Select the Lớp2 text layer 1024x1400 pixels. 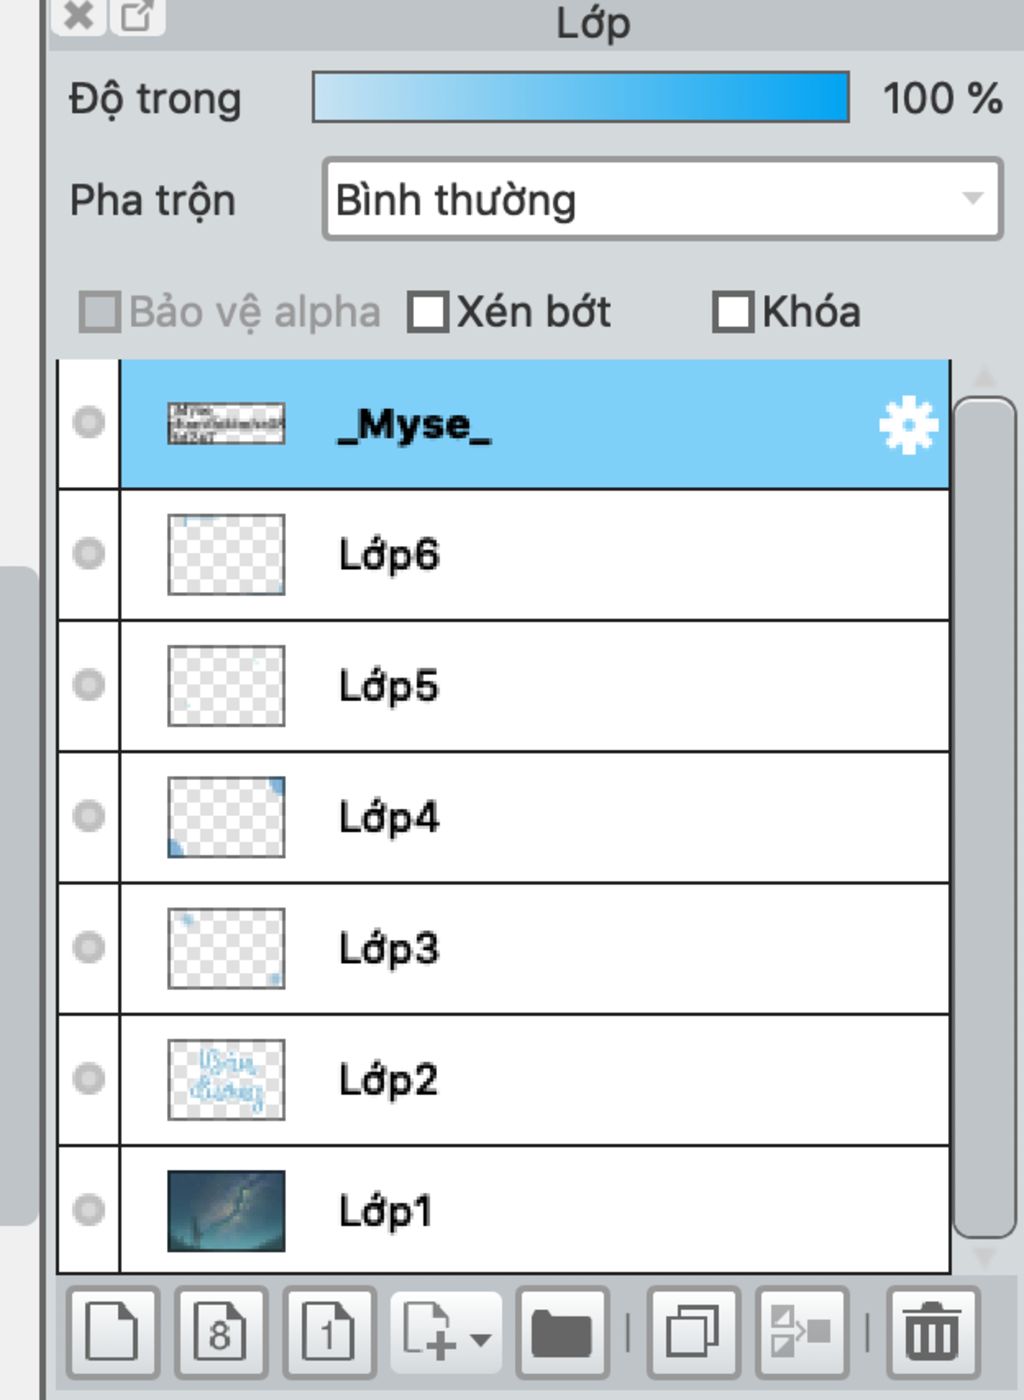[534, 1079]
